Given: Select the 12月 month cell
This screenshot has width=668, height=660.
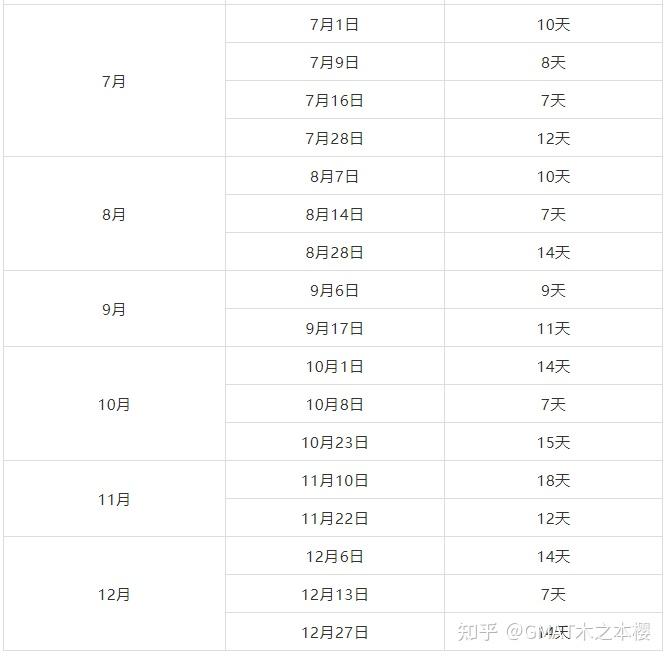Looking at the screenshot, I should click(x=114, y=594).
